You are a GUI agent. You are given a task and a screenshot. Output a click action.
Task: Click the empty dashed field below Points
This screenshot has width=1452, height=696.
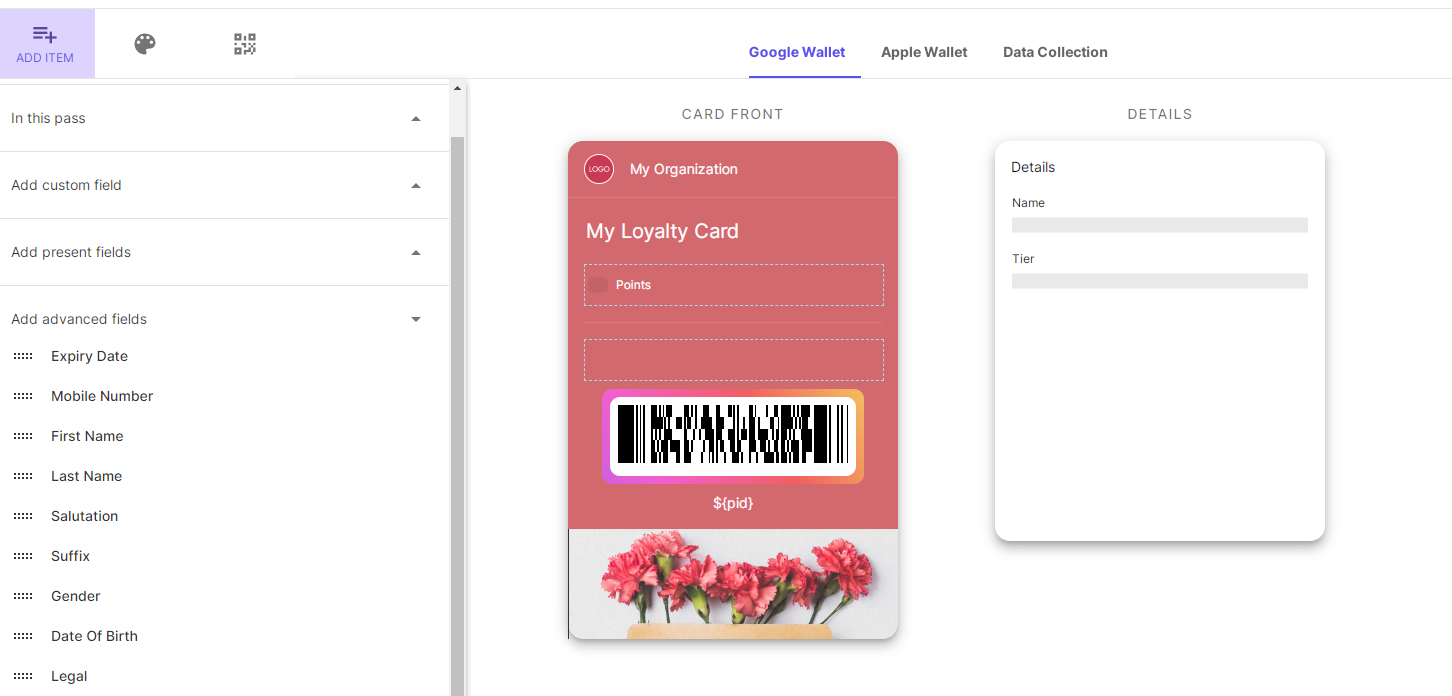pos(734,360)
